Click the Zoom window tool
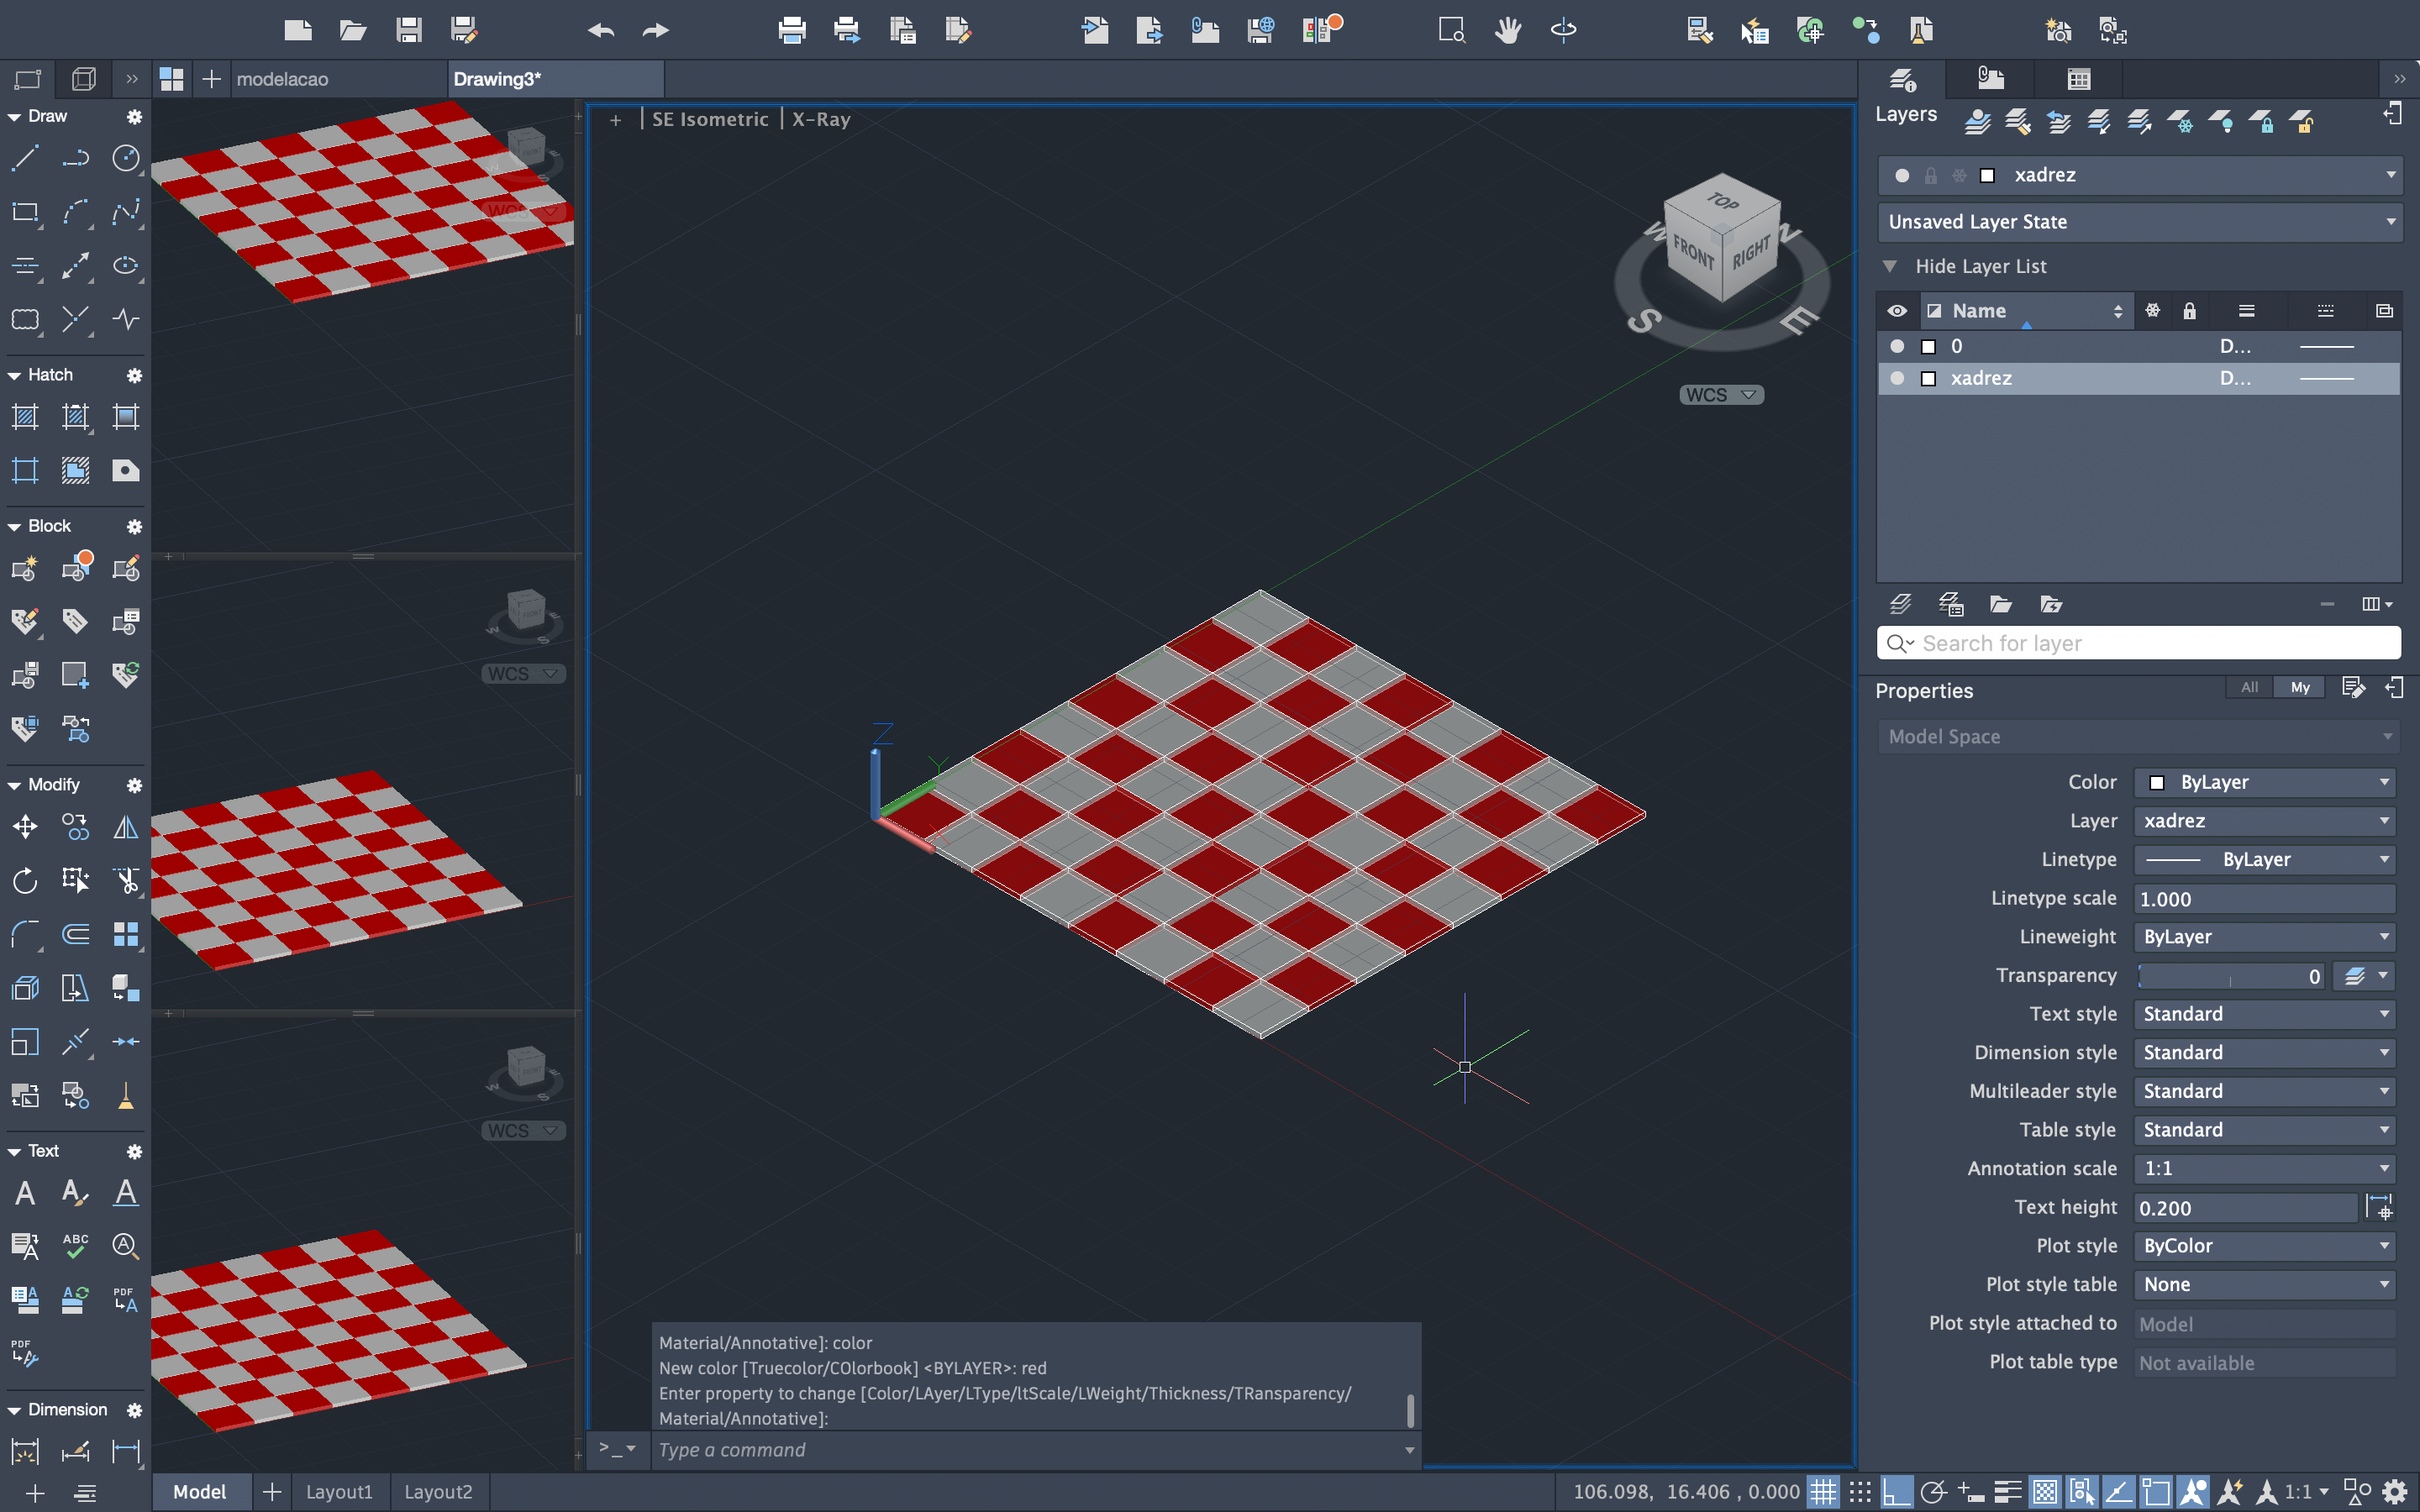This screenshot has height=1512, width=2420. 1452,30
